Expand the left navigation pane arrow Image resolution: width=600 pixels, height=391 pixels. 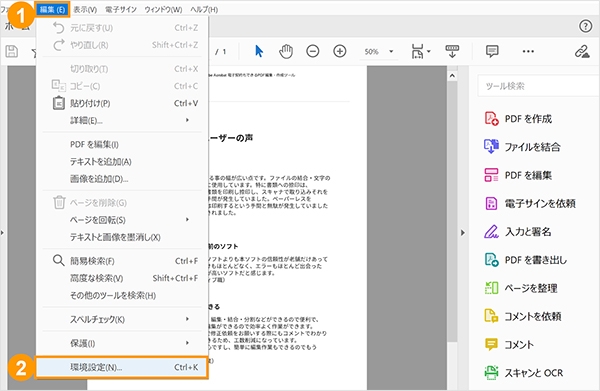(x=2, y=232)
